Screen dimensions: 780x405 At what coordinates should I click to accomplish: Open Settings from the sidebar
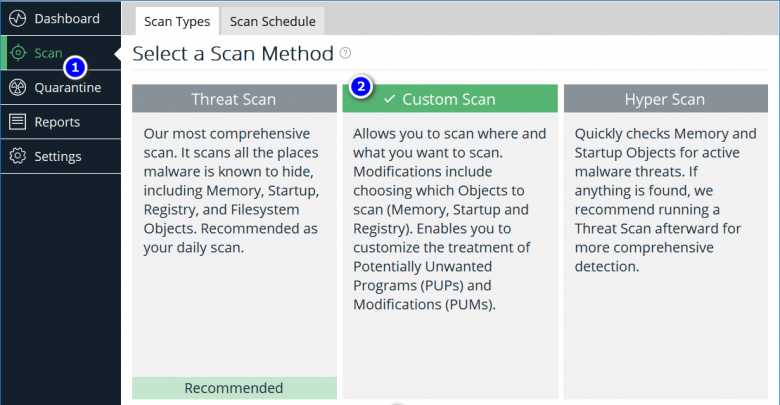58,156
